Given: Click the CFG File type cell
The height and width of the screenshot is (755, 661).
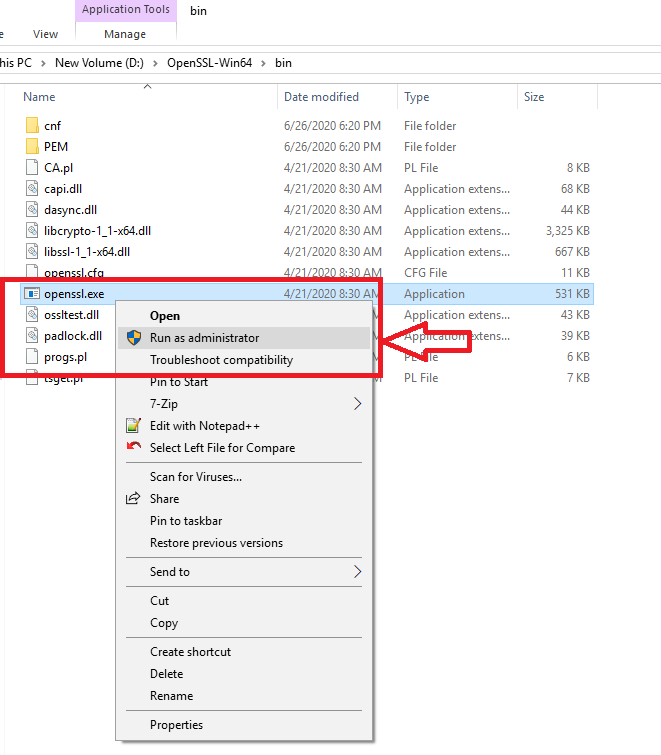Looking at the screenshot, I should [426, 273].
